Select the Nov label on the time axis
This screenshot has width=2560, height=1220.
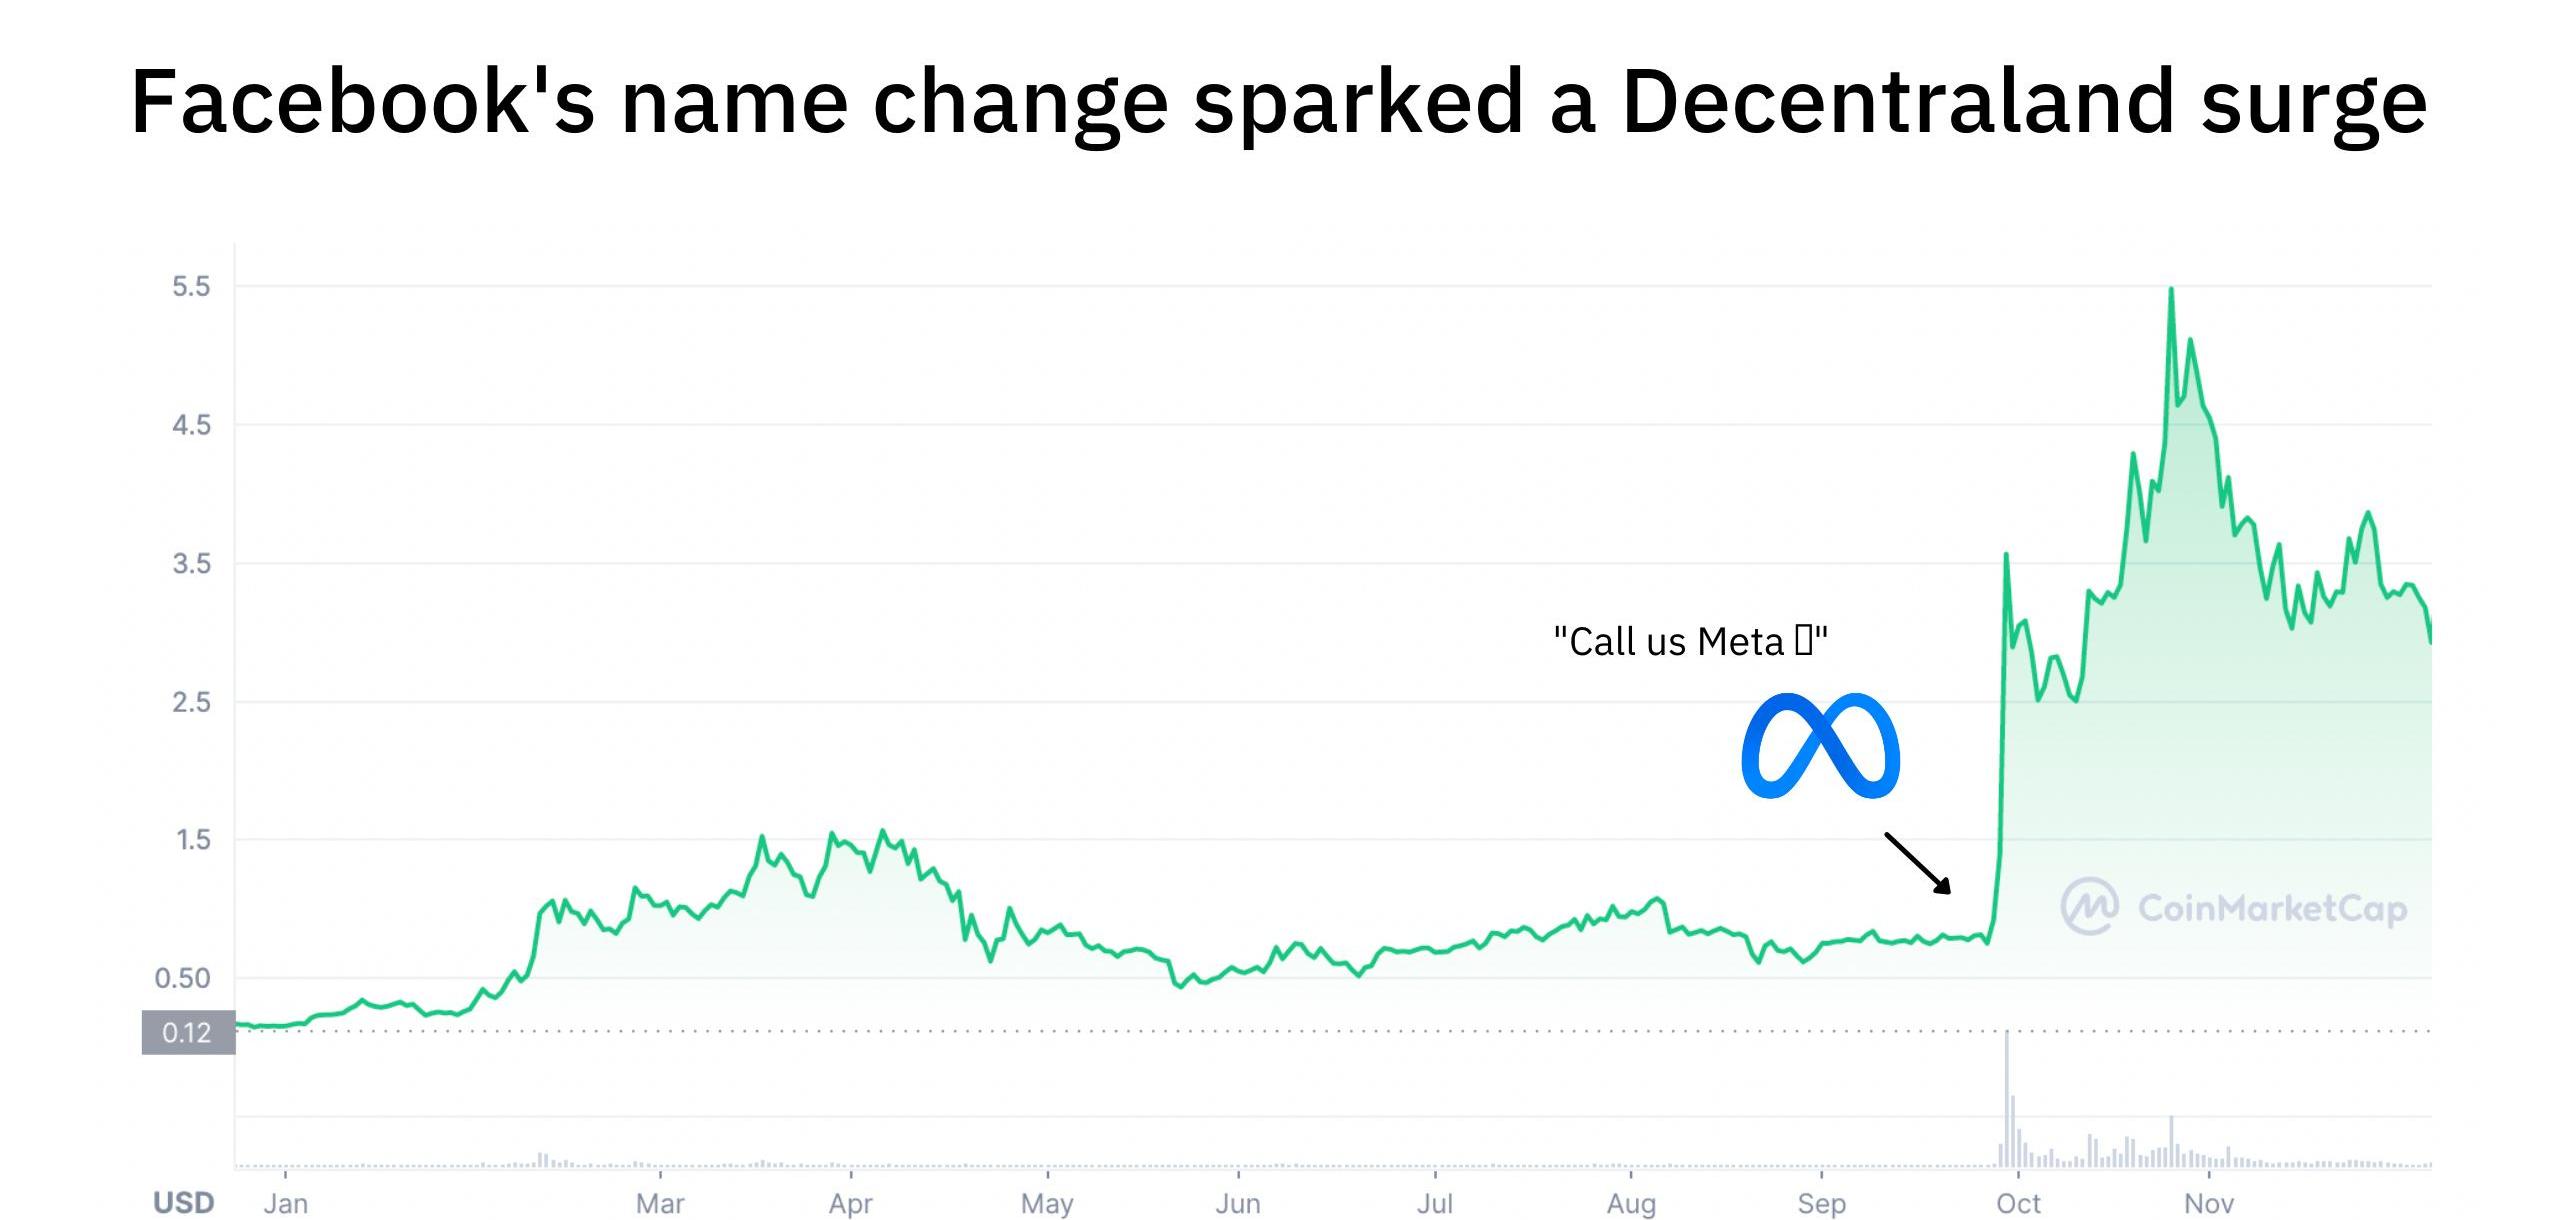coord(2208,1203)
